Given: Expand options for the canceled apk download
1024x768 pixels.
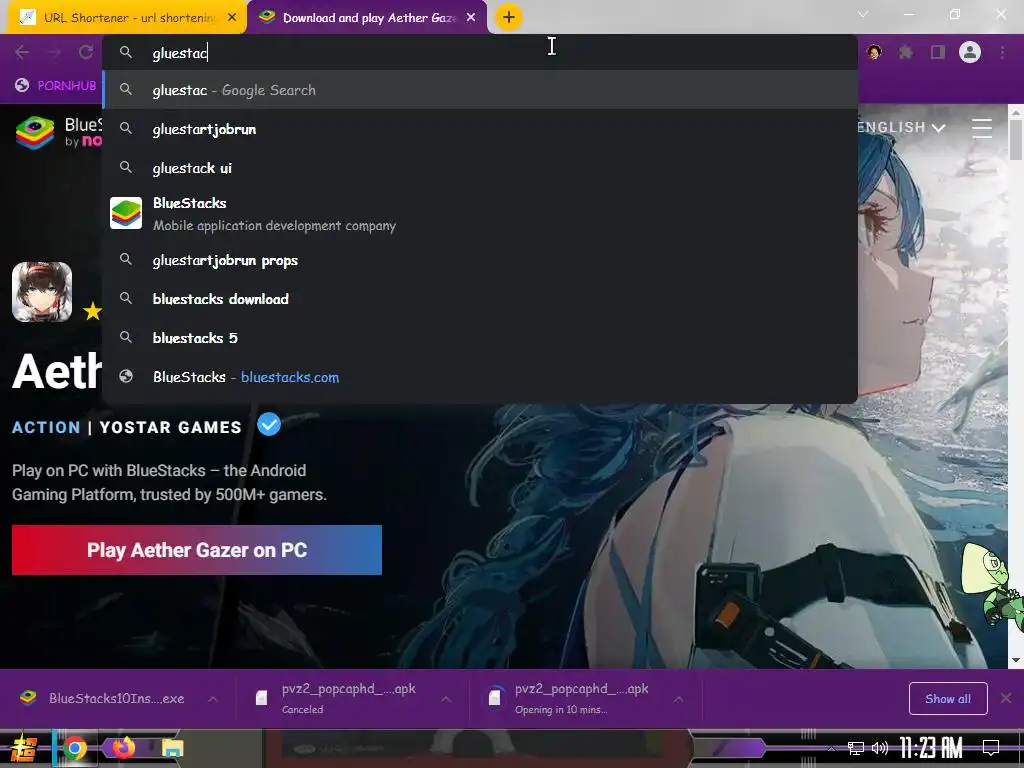Looking at the screenshot, I should pos(446,699).
